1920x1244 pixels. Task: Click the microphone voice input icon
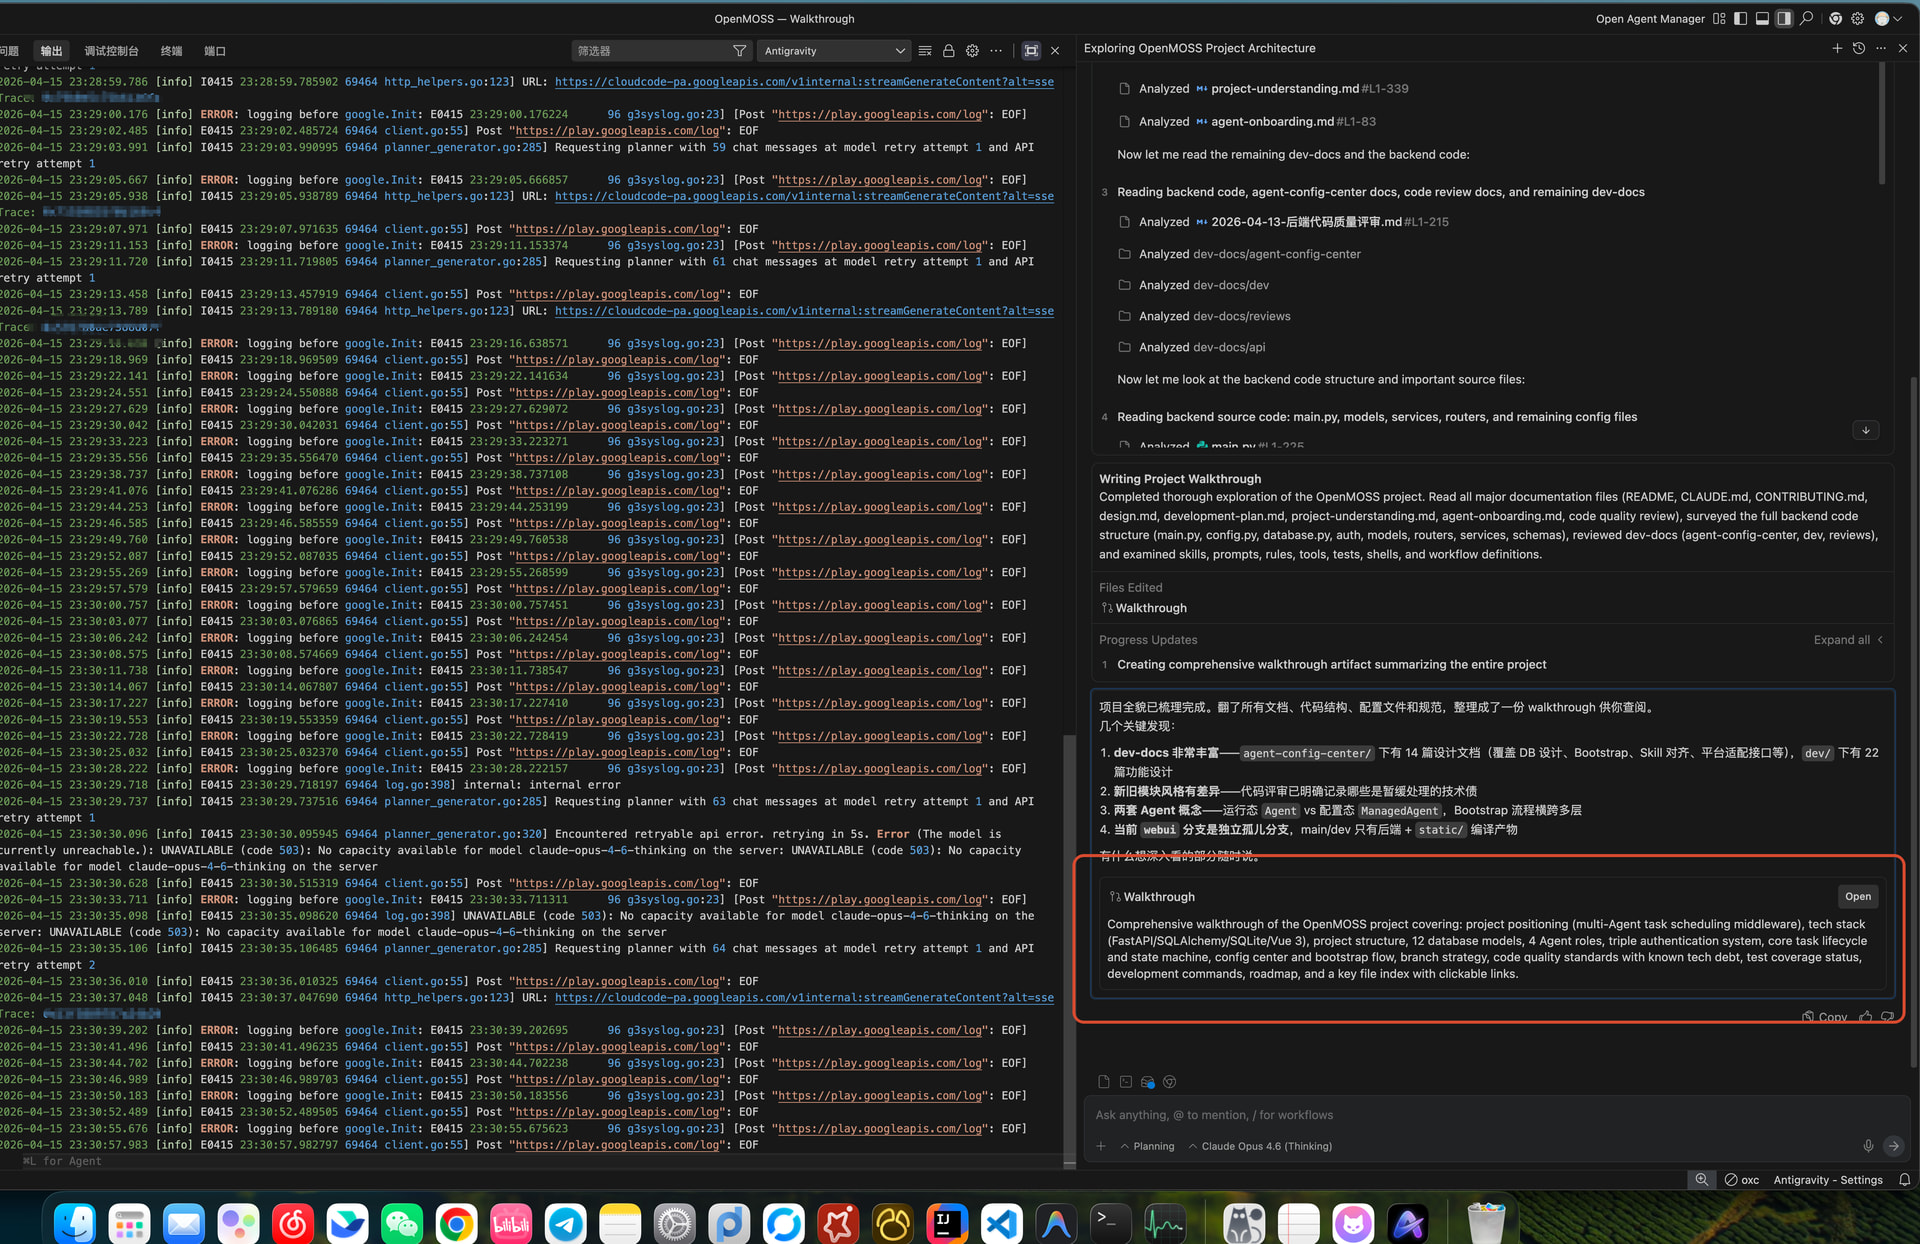(1868, 1147)
